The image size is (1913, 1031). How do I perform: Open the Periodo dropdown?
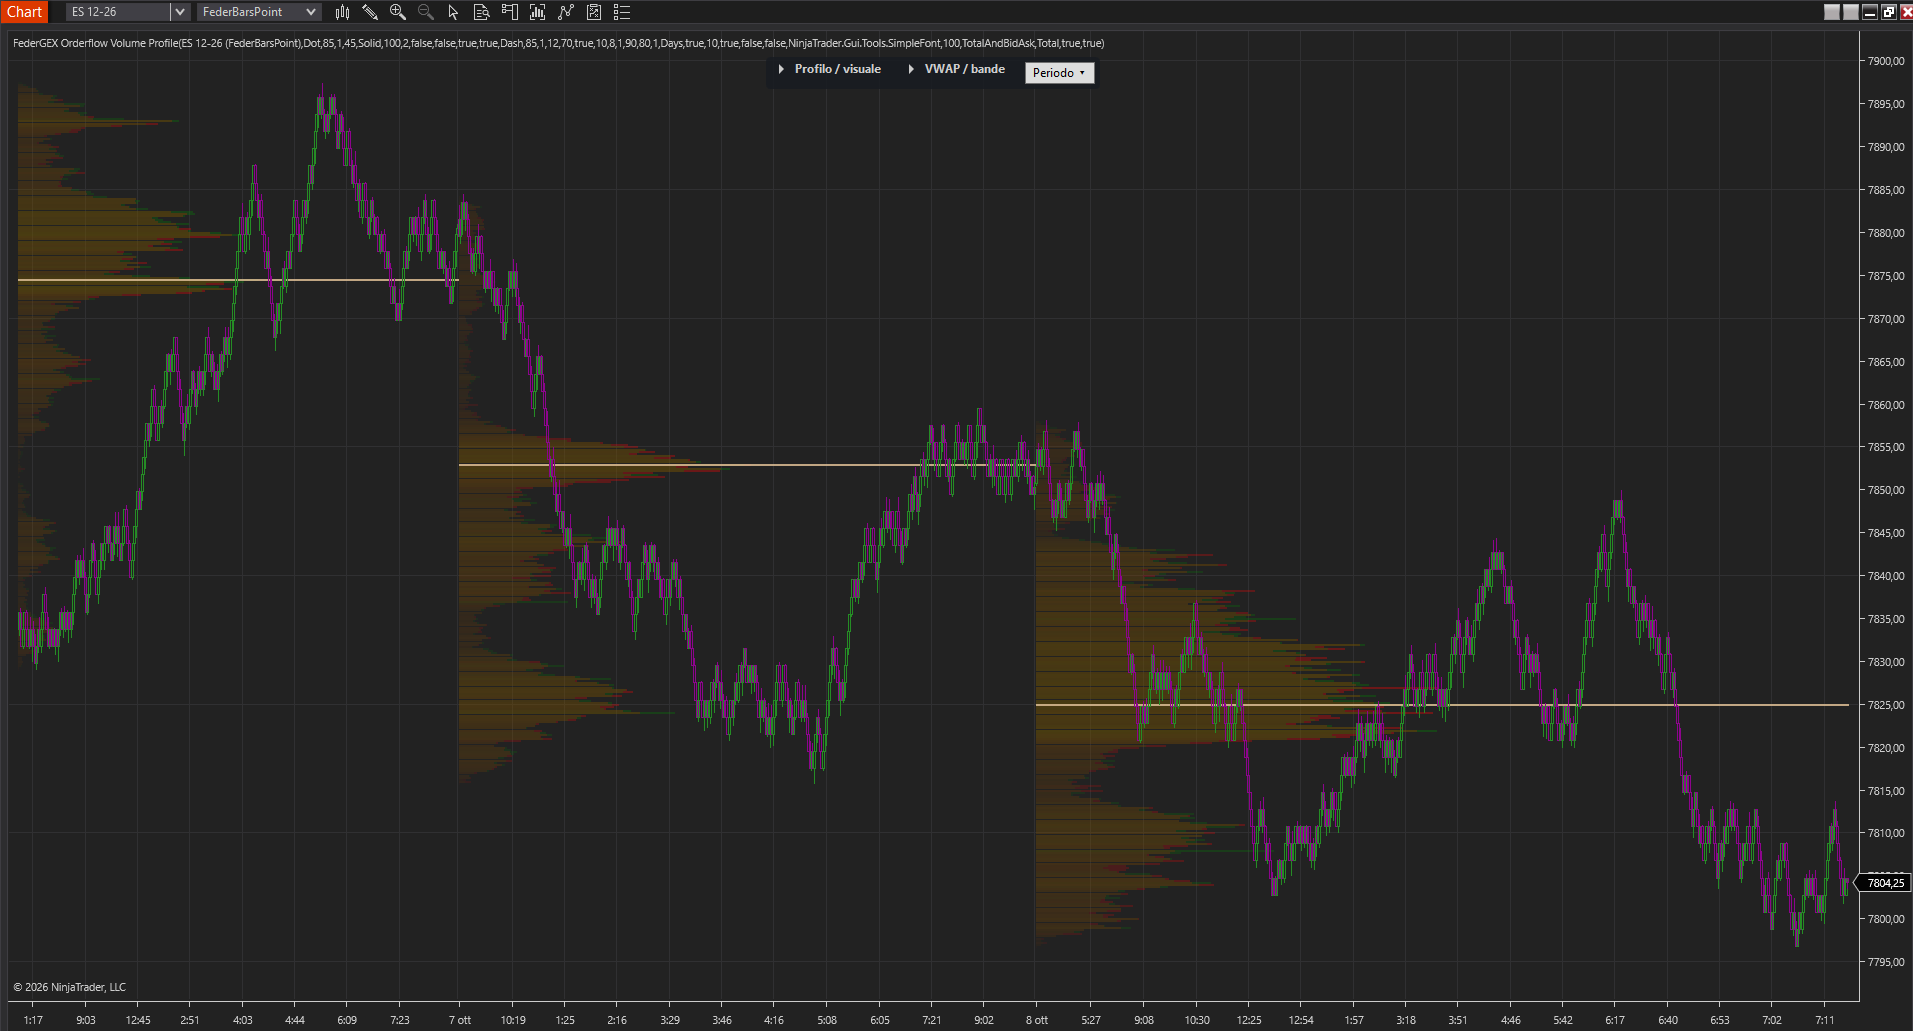1059,73
